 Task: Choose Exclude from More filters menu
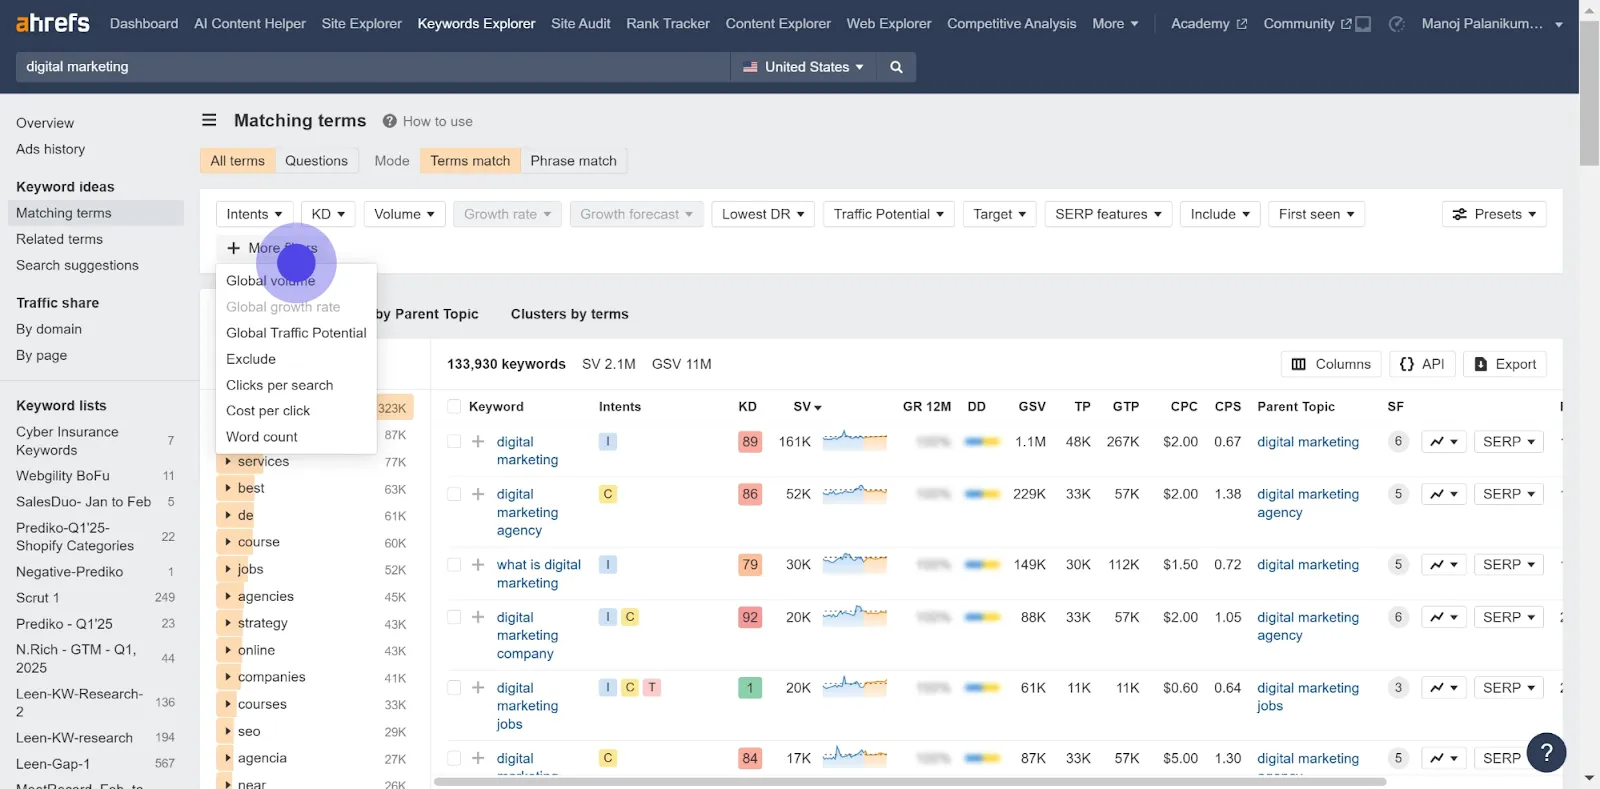coord(251,359)
